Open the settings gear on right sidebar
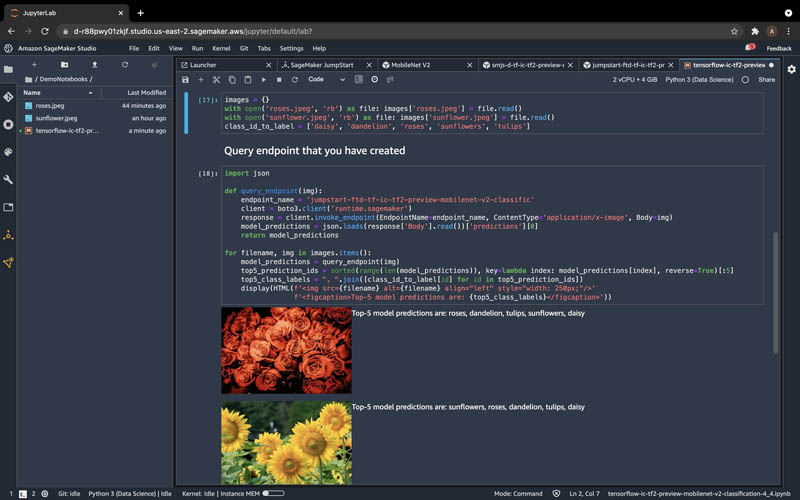 791,69
